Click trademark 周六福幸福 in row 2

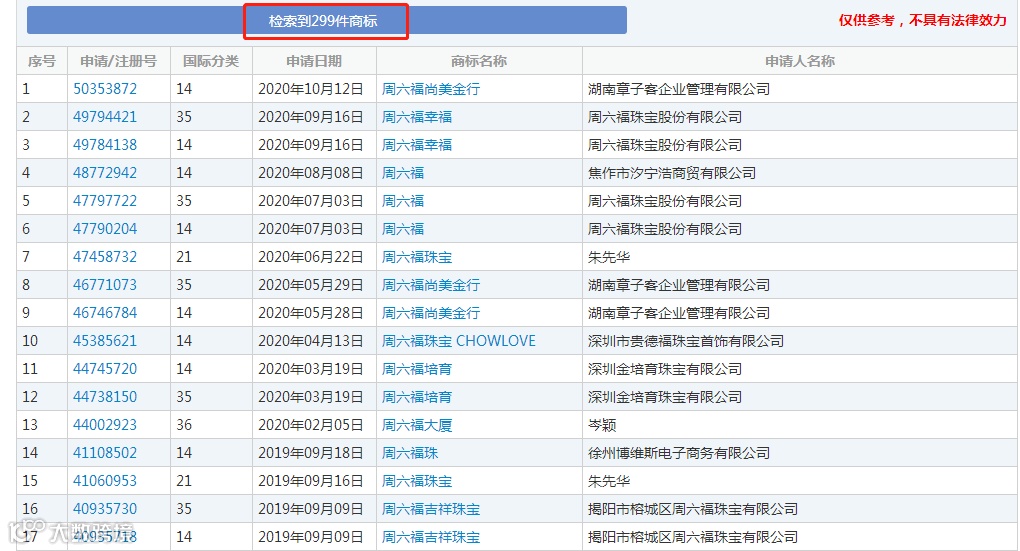(417, 116)
